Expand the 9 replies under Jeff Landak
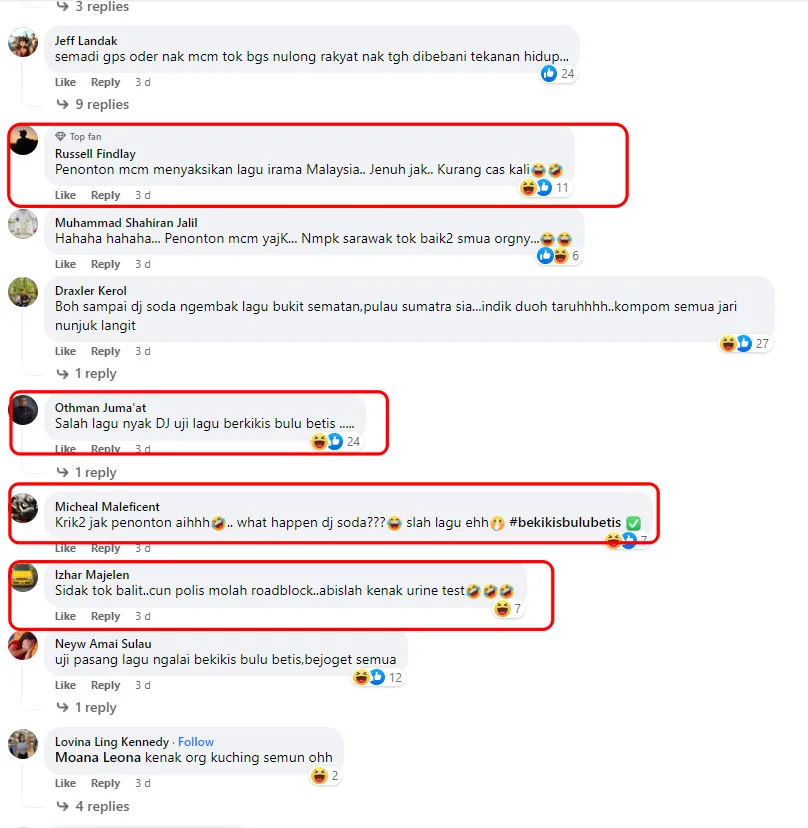Image resolution: width=808 pixels, height=828 pixels. tap(93, 104)
